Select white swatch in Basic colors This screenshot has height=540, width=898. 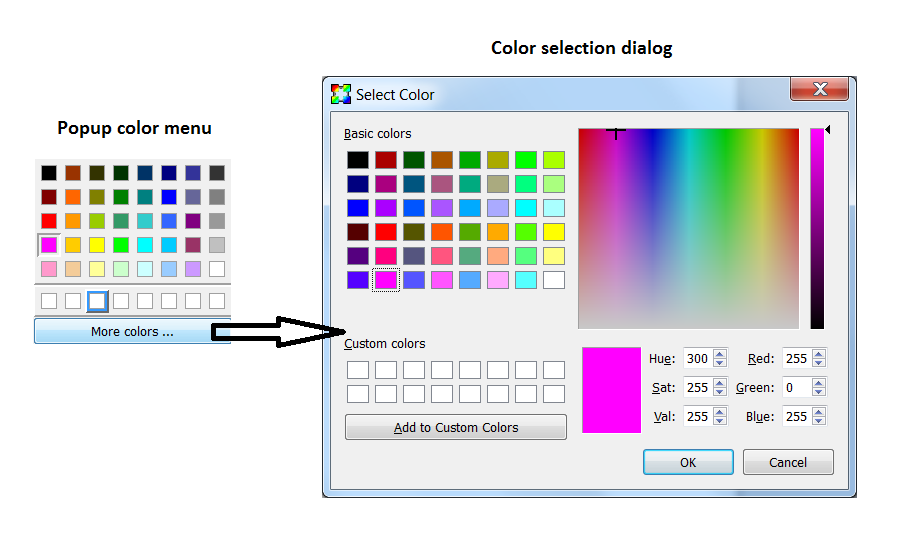554,280
